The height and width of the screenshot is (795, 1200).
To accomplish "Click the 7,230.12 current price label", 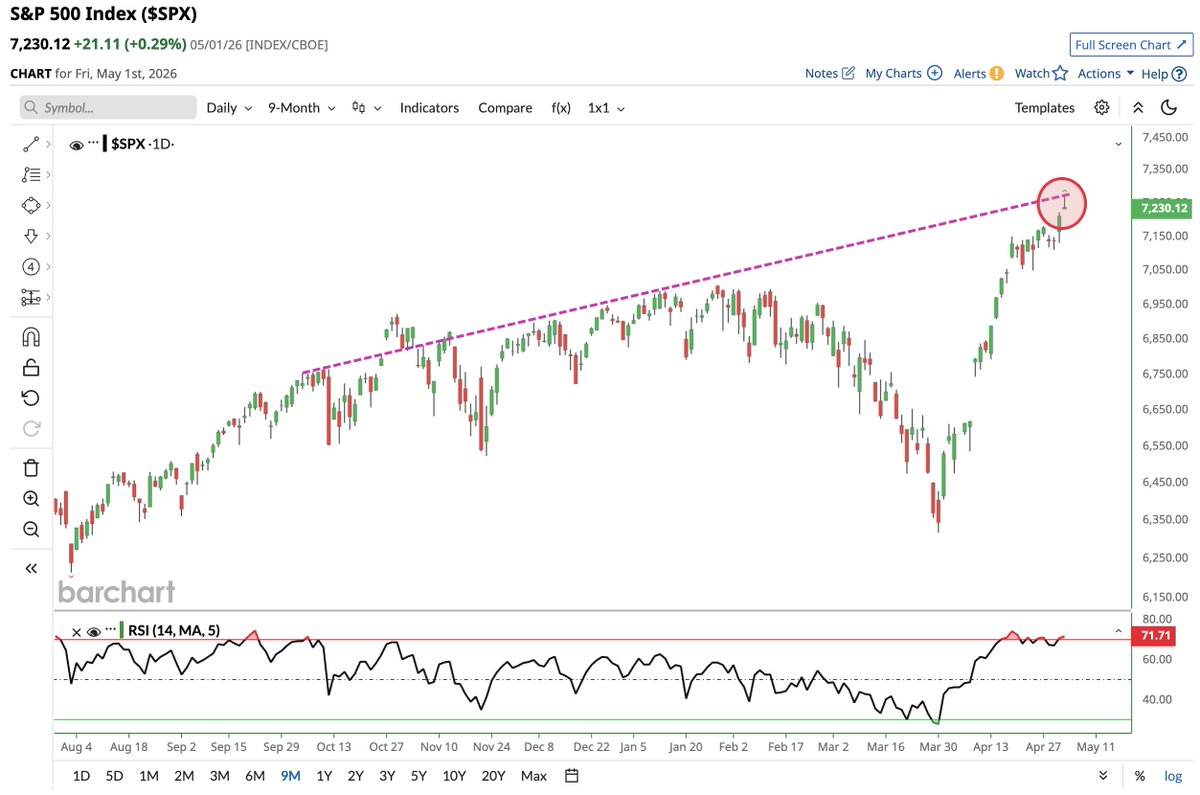I will (x=1163, y=208).
